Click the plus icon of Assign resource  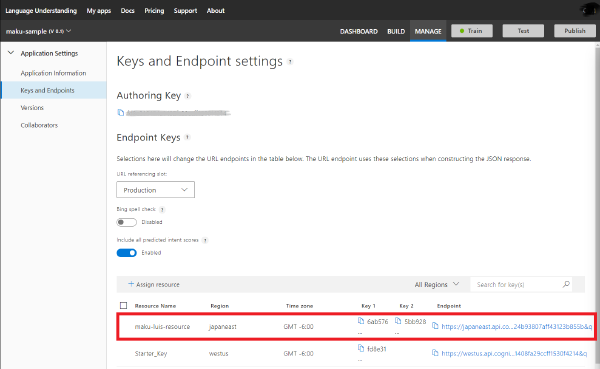pos(131,284)
